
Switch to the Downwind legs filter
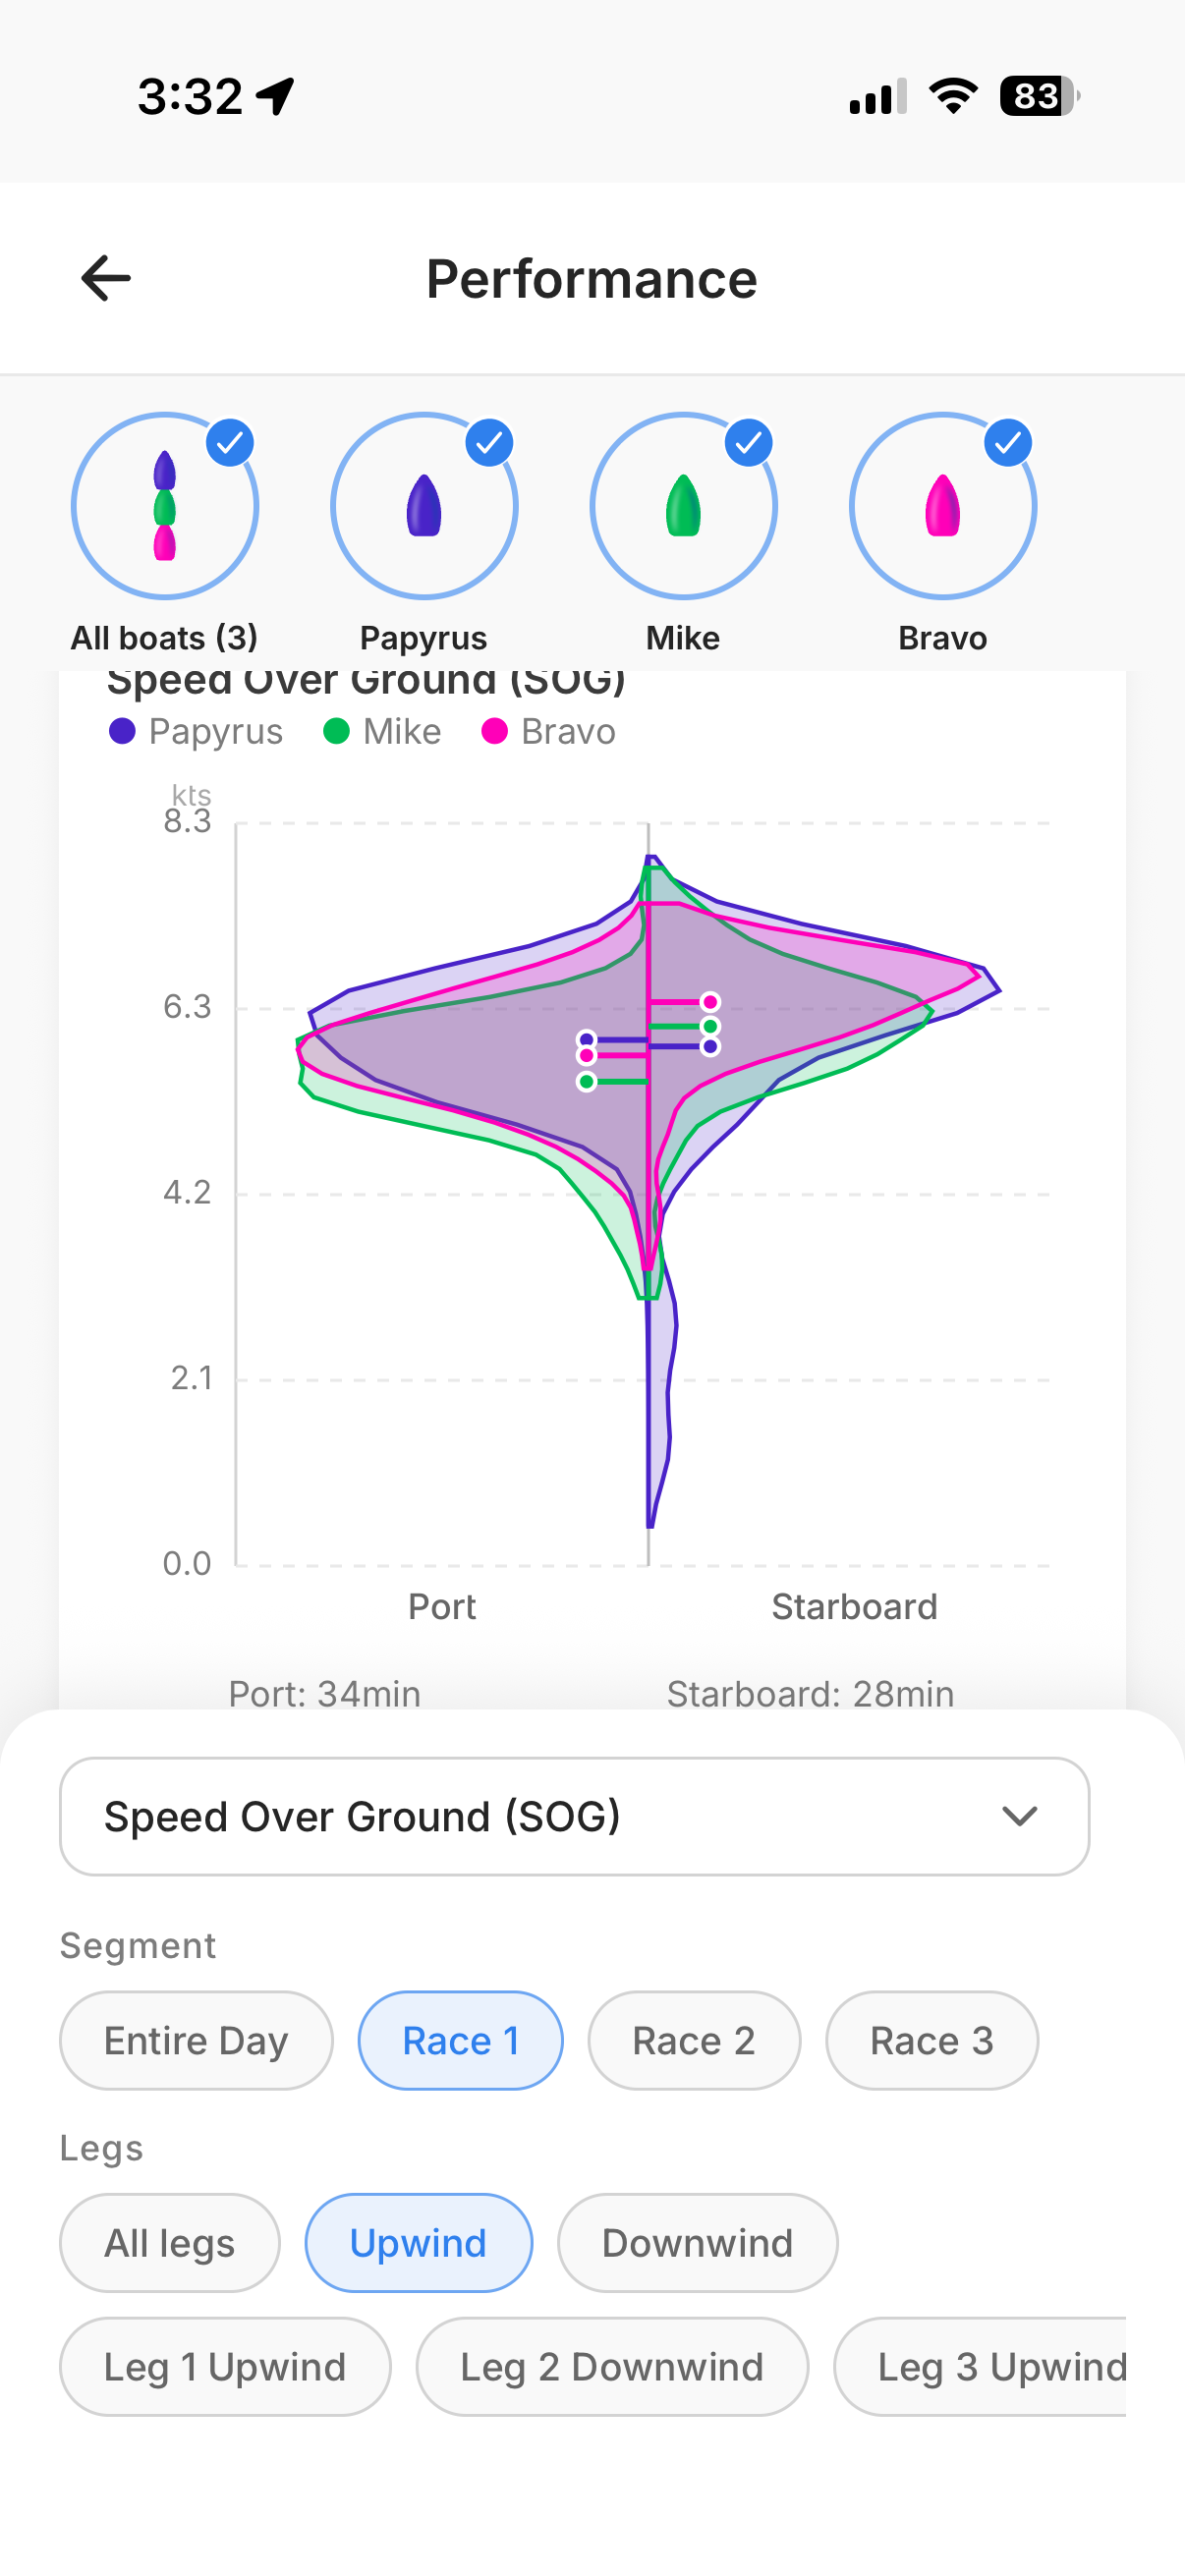pos(697,2243)
